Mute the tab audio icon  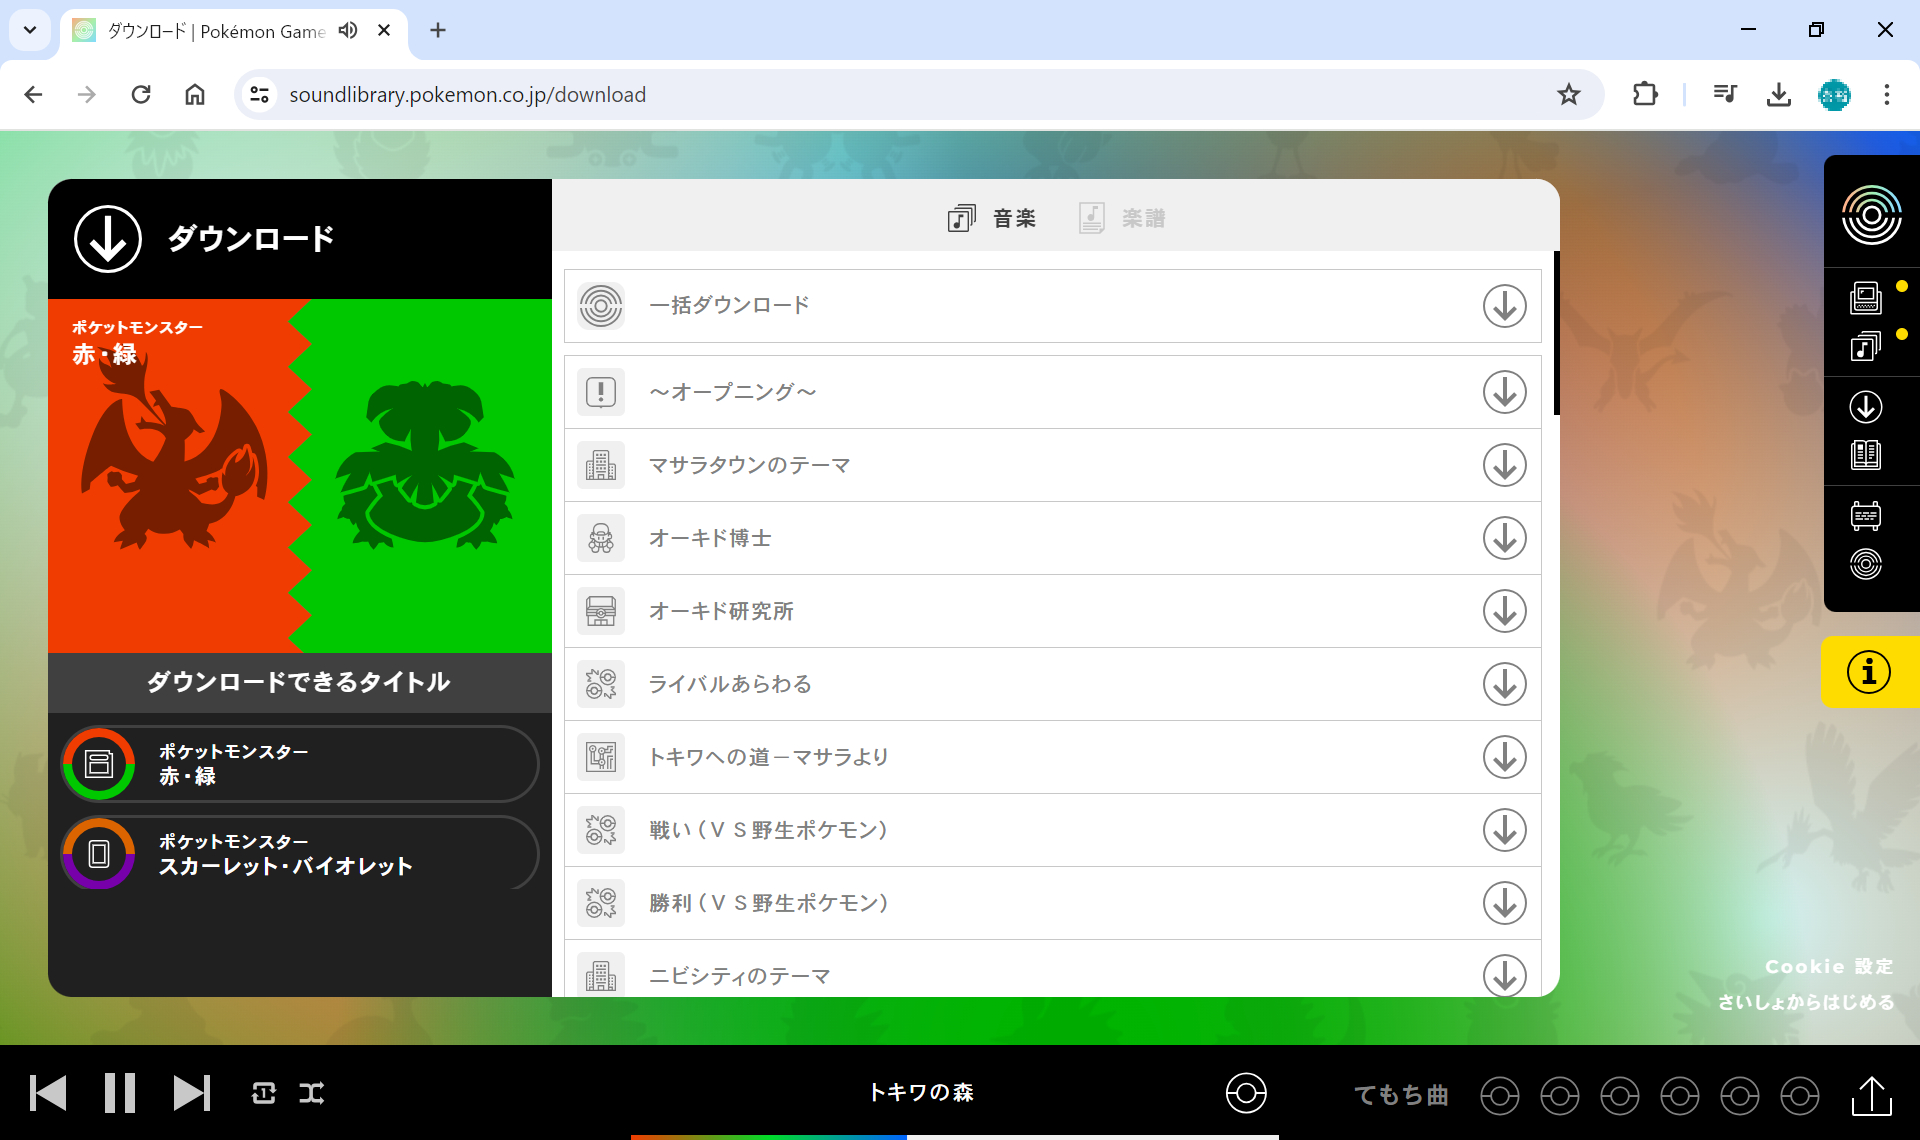[x=348, y=30]
